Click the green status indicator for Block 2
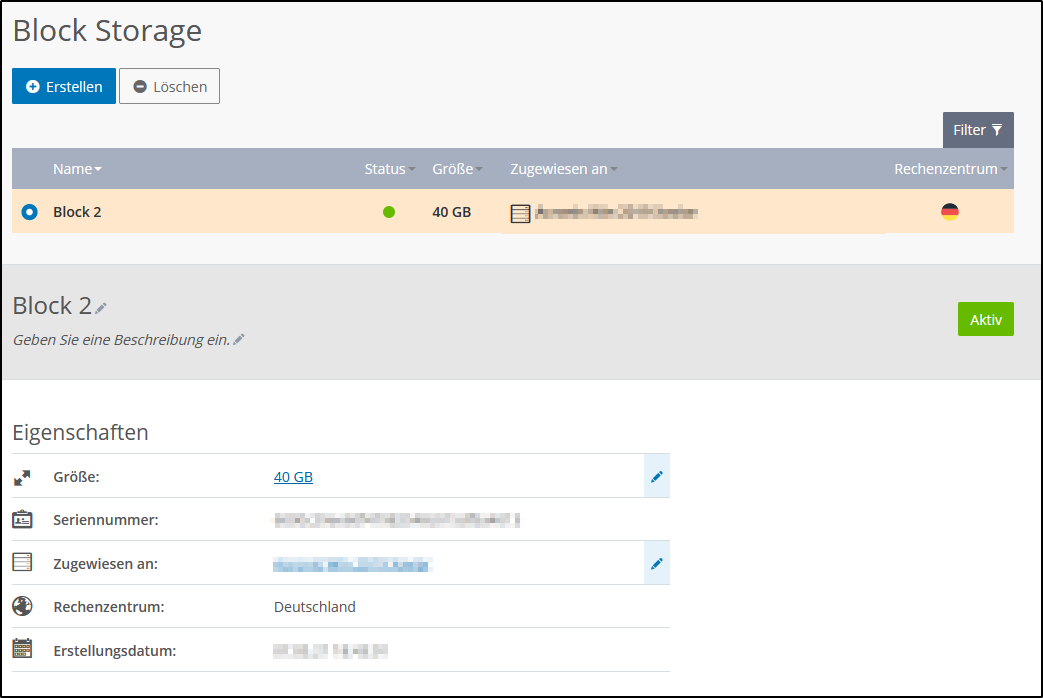This screenshot has width=1043, height=698. [389, 212]
